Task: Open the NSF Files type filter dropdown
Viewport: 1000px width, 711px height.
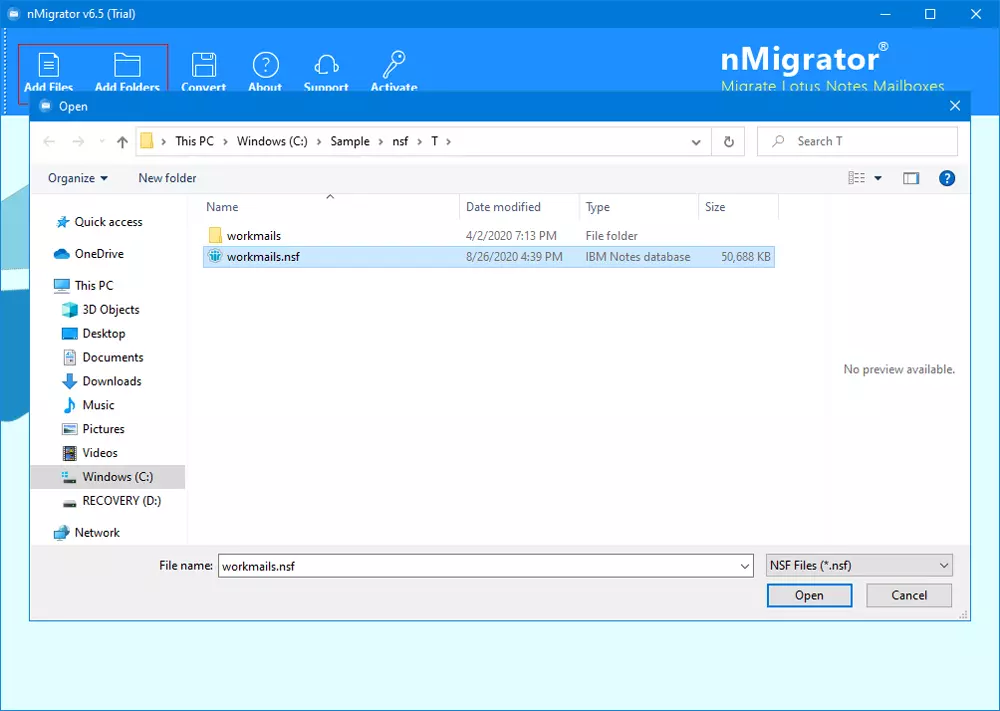Action: click(x=859, y=566)
